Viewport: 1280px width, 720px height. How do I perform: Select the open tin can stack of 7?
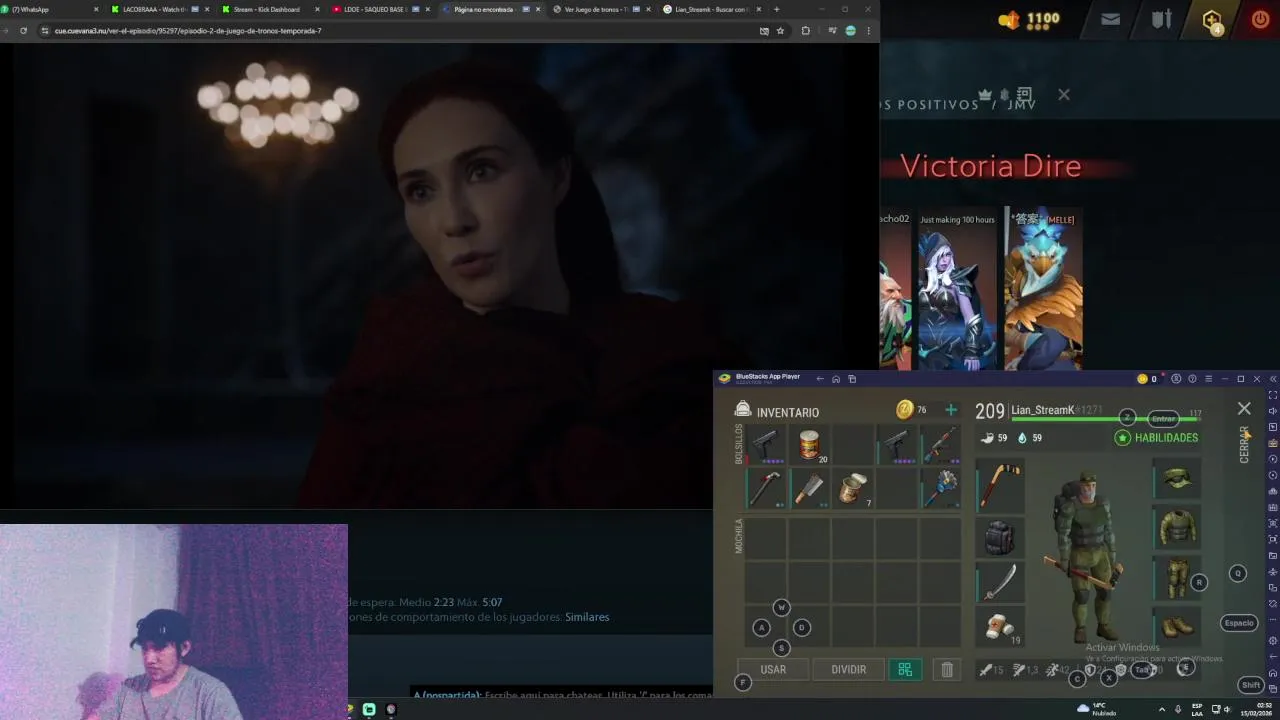853,488
